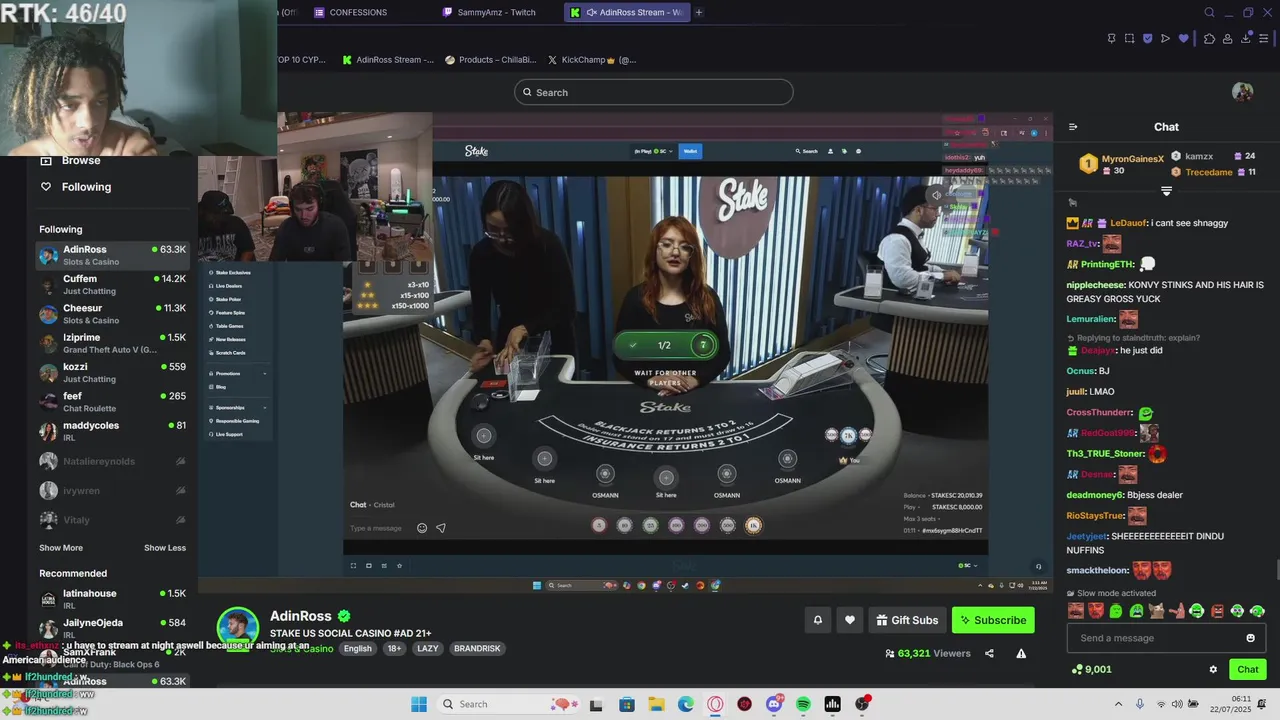The height and width of the screenshot is (720, 1280).
Task: Open Cuffem channel in Following list
Action: (x=112, y=285)
